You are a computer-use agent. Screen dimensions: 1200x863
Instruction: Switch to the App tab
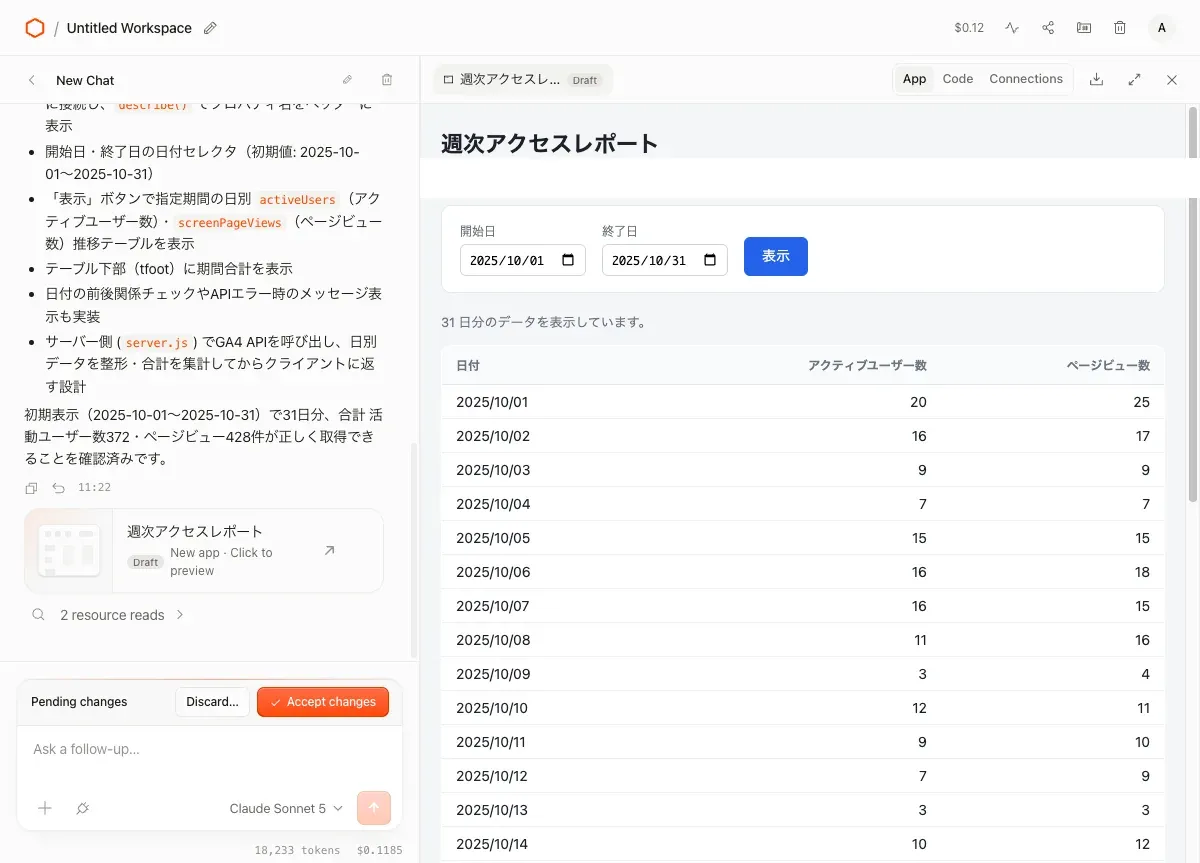coord(914,79)
